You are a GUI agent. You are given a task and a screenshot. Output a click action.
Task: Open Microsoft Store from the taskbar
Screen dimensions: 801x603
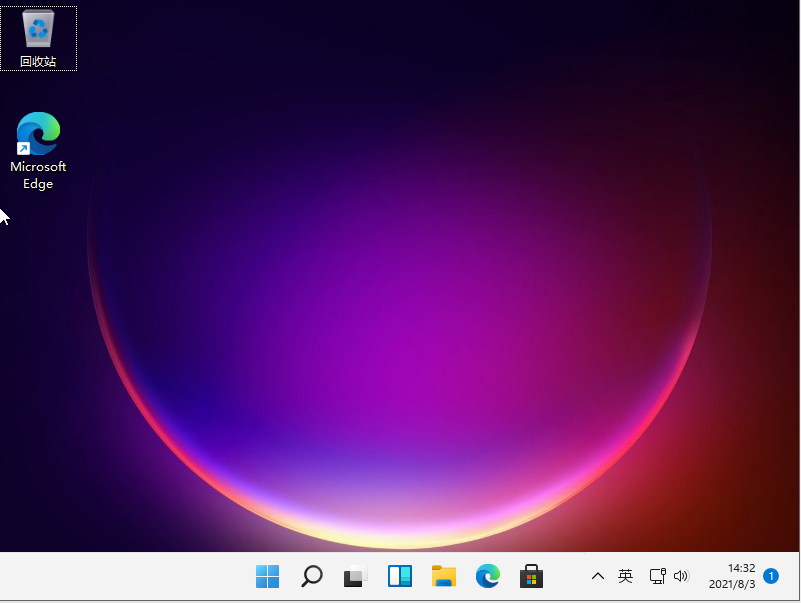click(x=531, y=576)
